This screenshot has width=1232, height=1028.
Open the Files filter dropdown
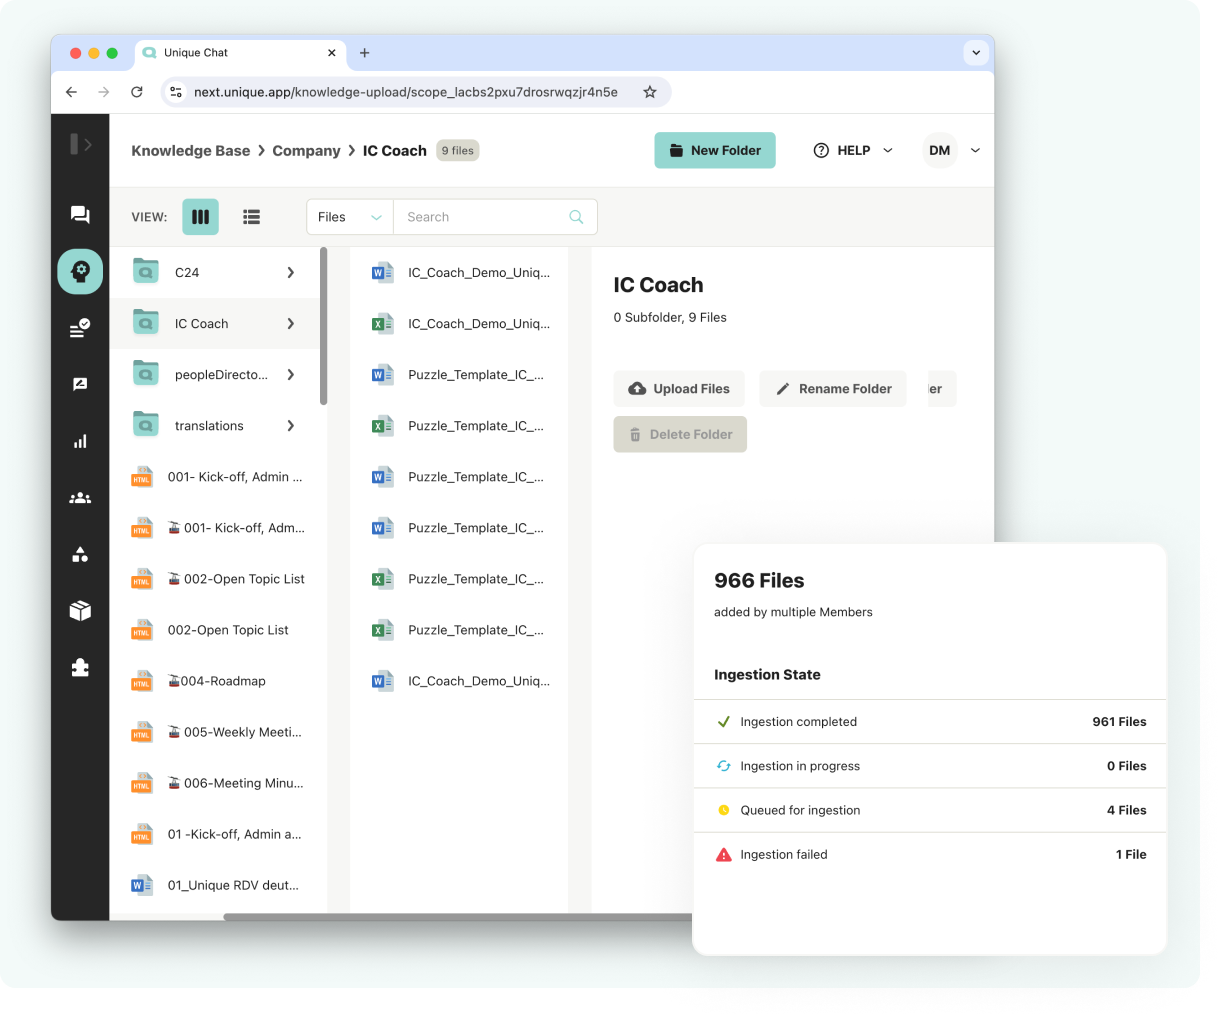pos(349,217)
